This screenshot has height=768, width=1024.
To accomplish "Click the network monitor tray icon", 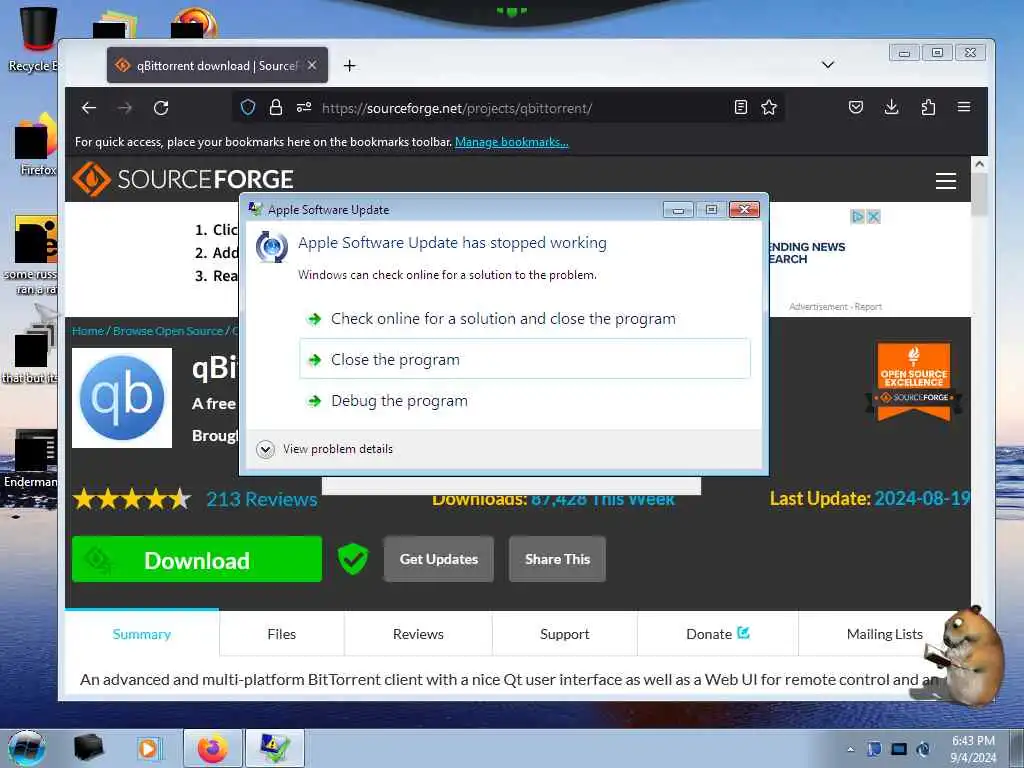I will (x=899, y=749).
